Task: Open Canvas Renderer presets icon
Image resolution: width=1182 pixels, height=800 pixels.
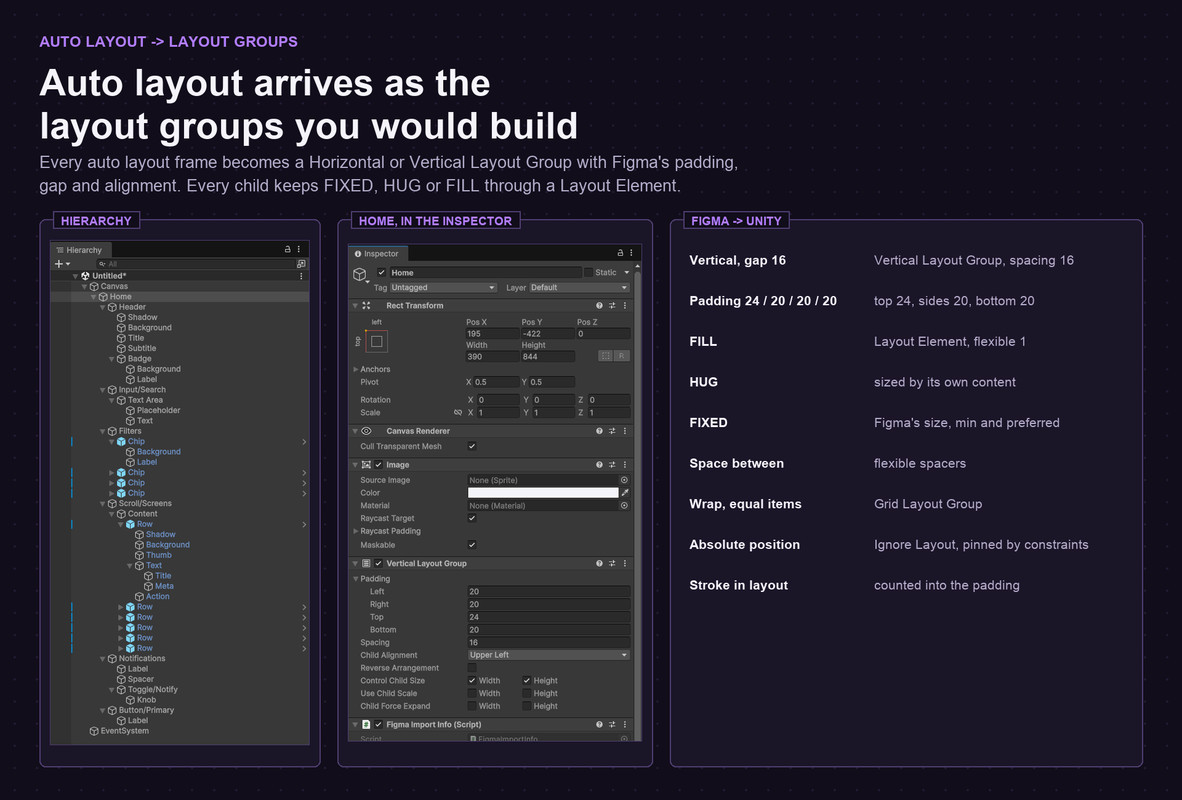Action: [612, 431]
